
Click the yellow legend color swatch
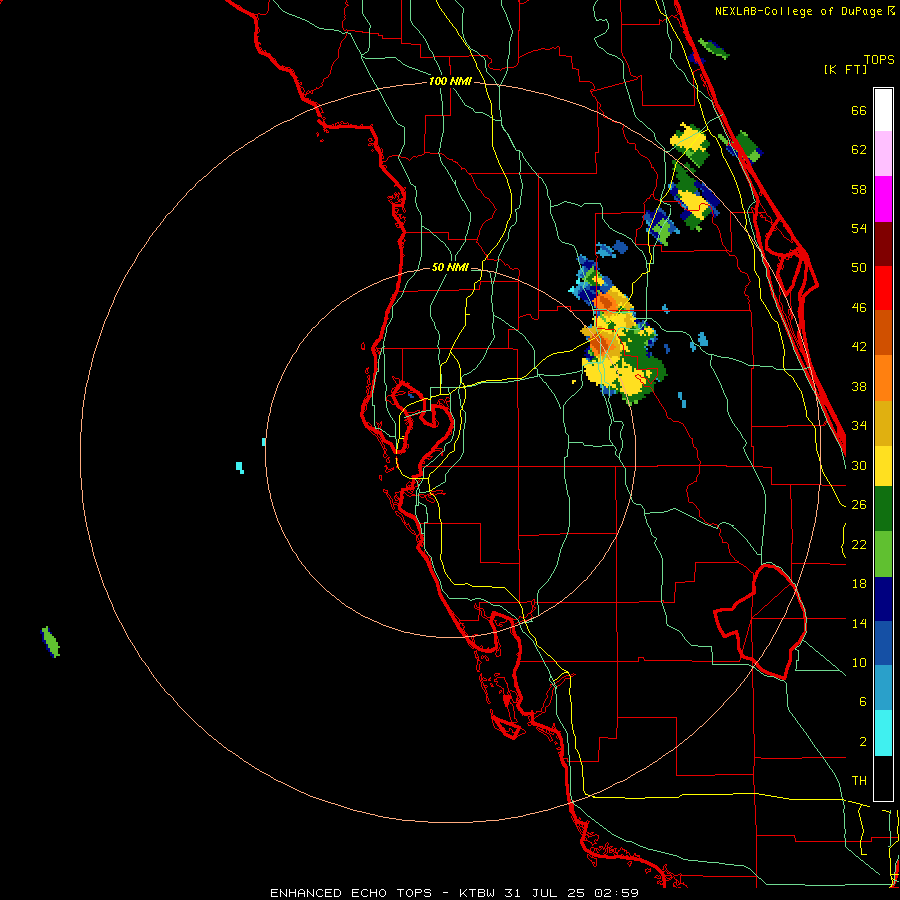click(x=883, y=466)
